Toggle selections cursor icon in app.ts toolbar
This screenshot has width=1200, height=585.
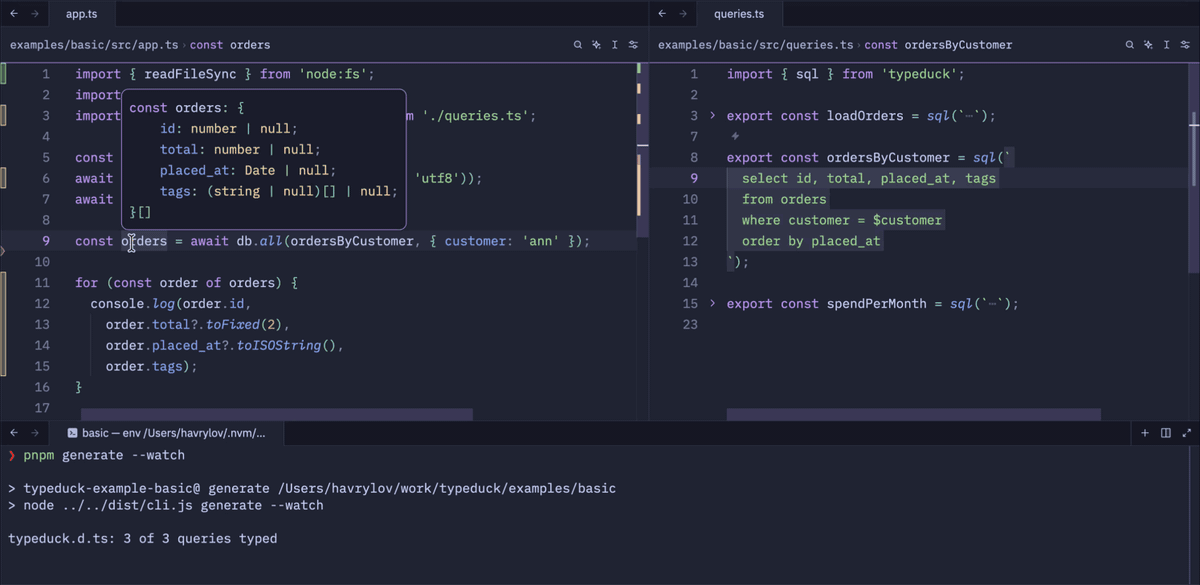[614, 45]
